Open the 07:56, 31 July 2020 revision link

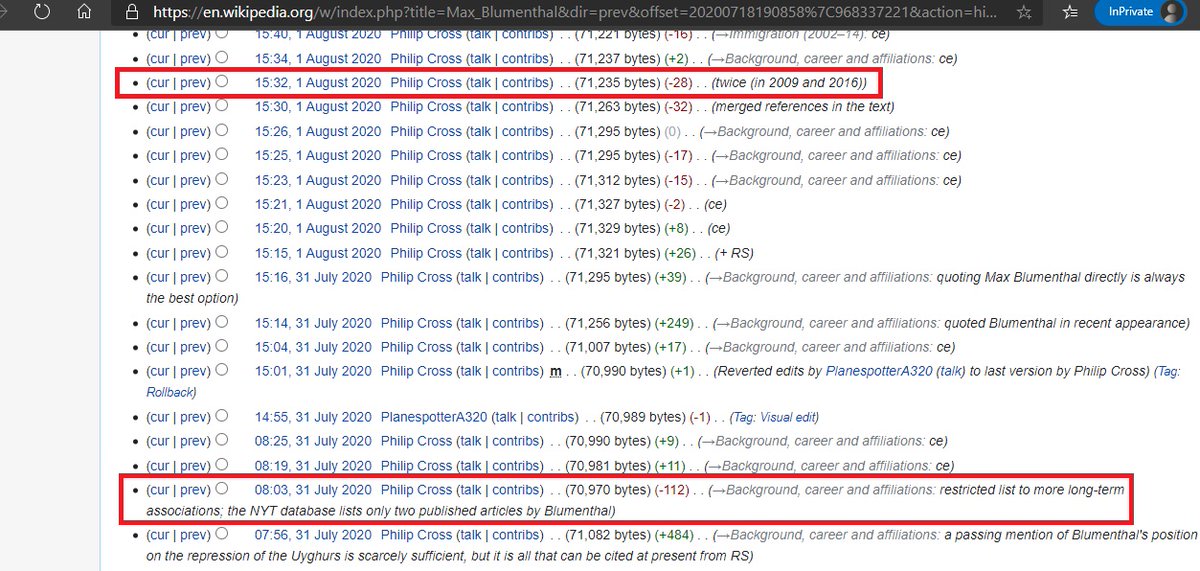(313, 535)
